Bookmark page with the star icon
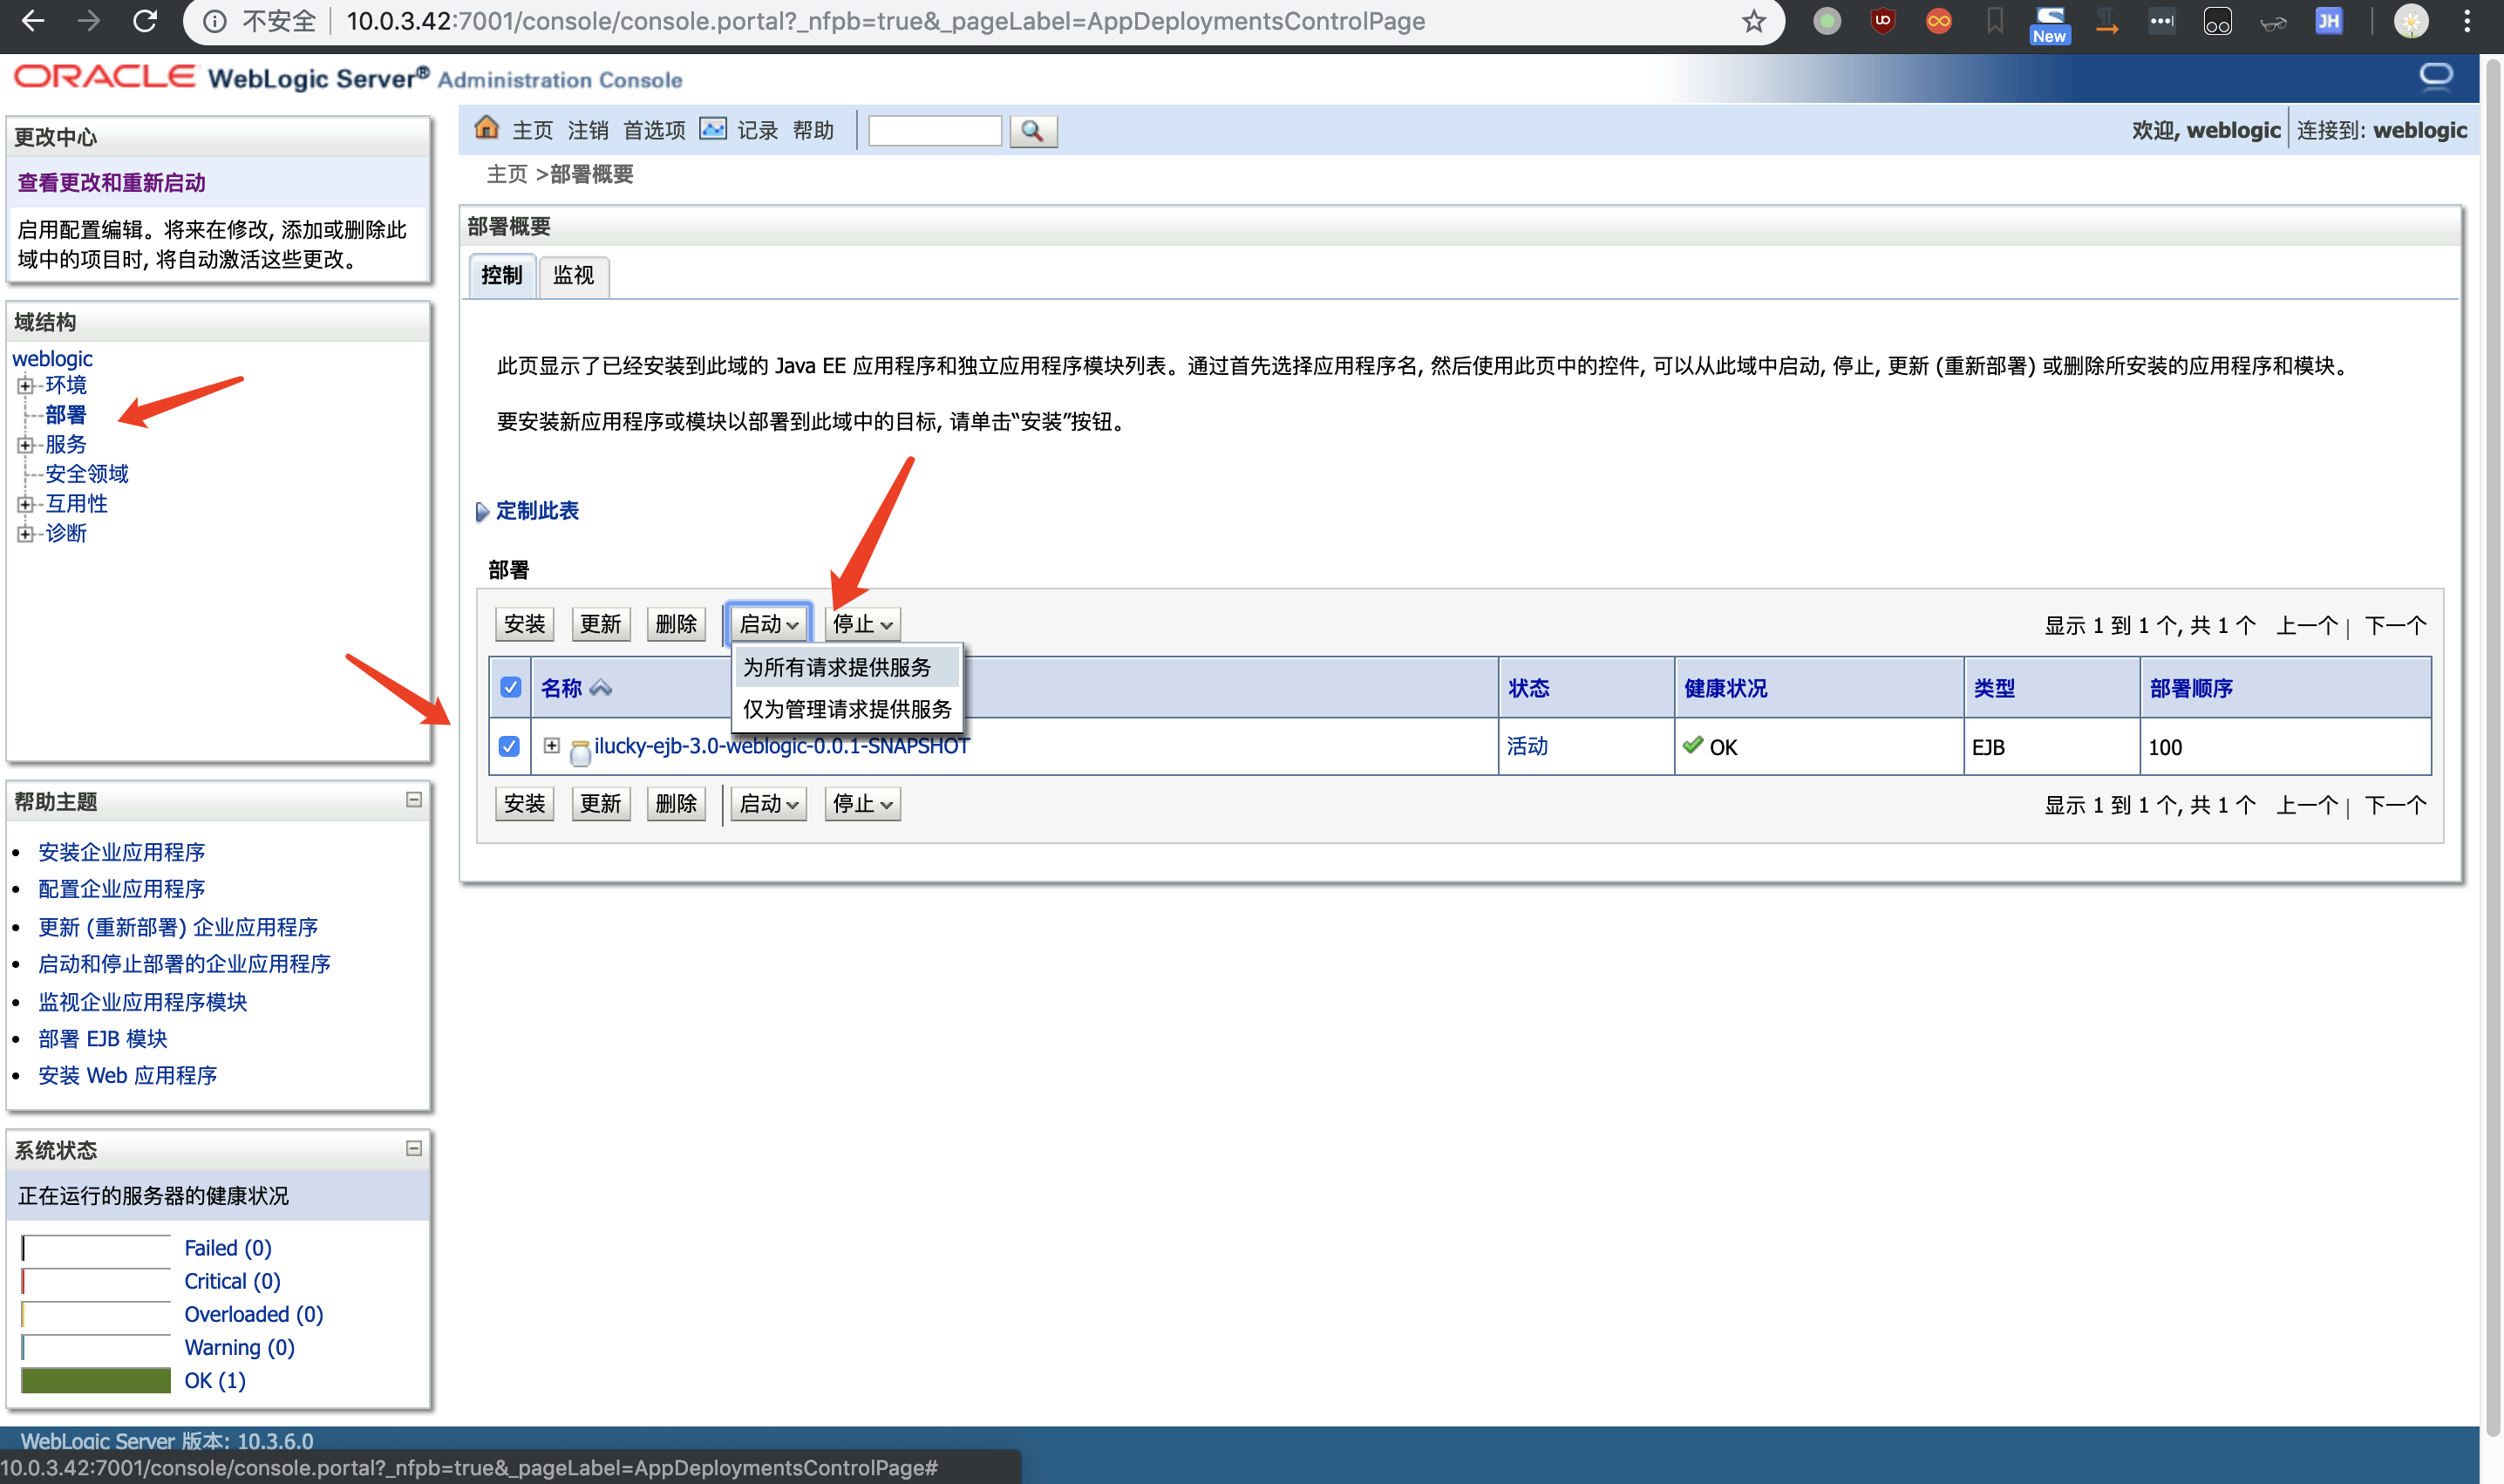2504x1484 pixels. pos(1753,21)
